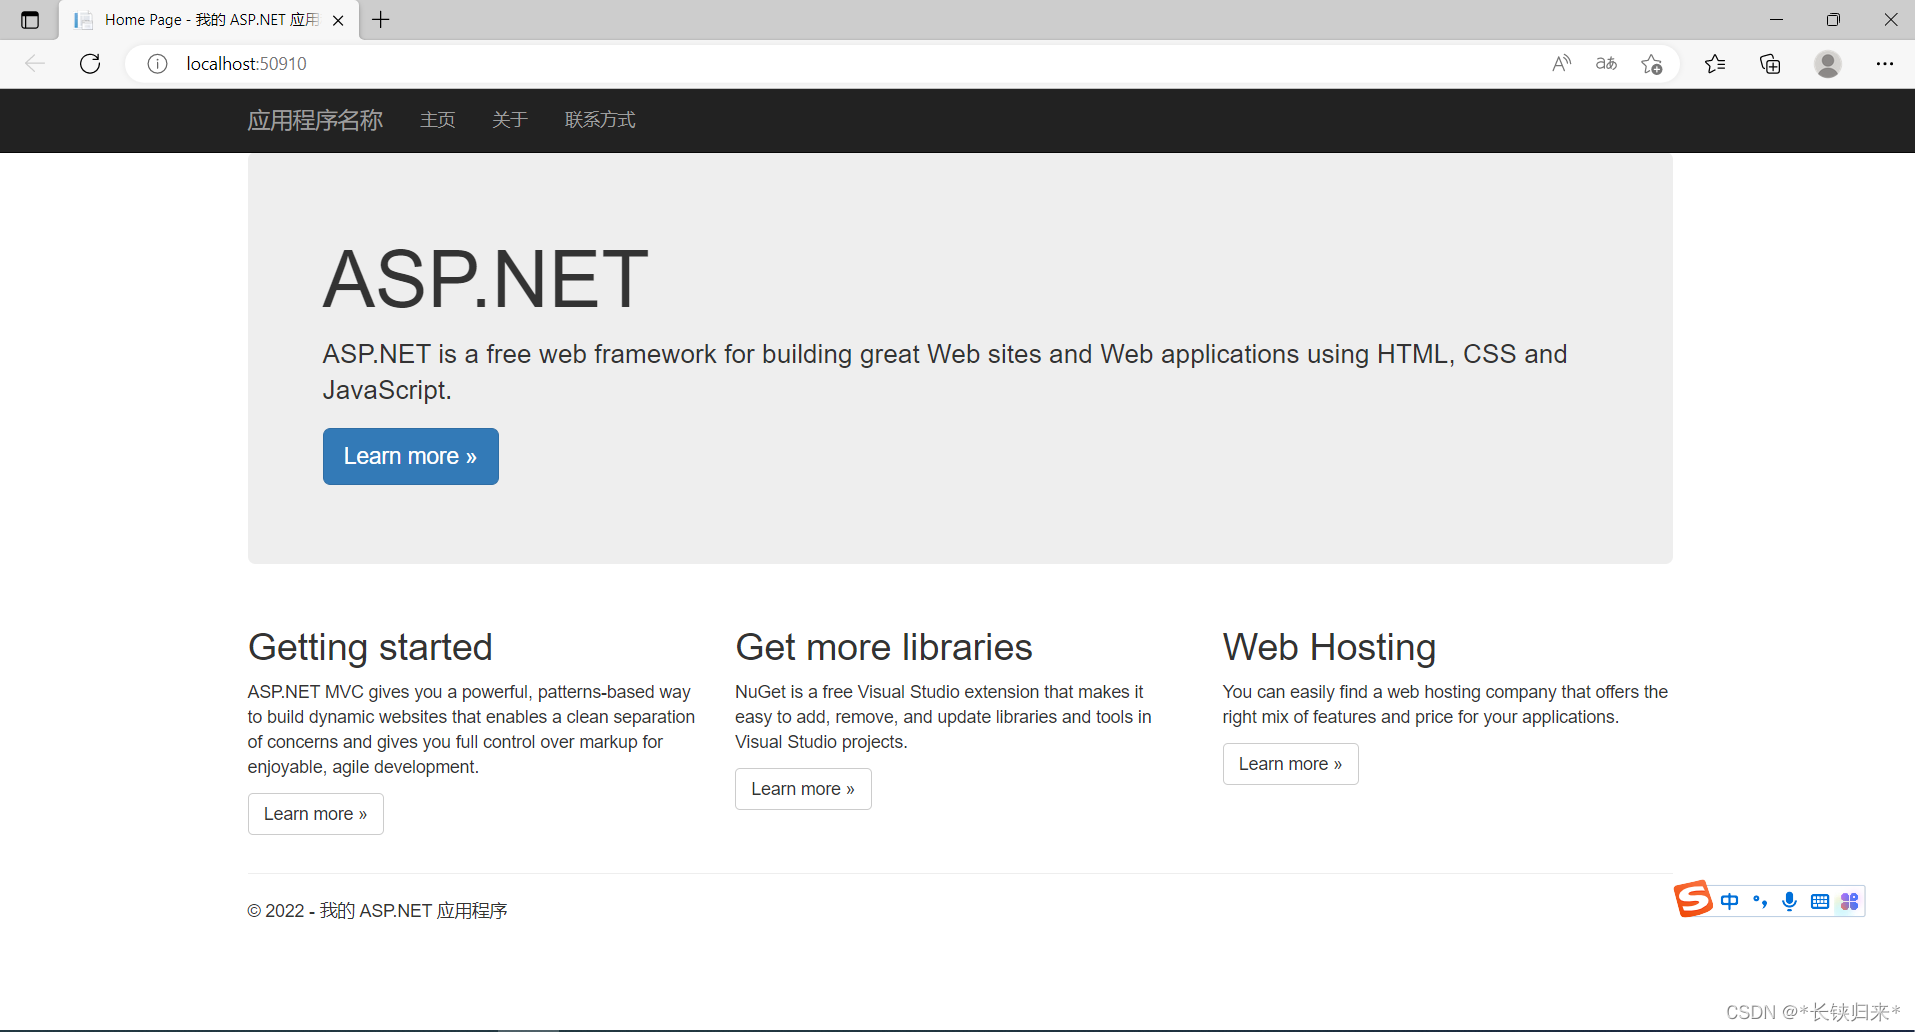
Task: Toggle Chinese/English input with 中 icon
Action: click(x=1731, y=900)
